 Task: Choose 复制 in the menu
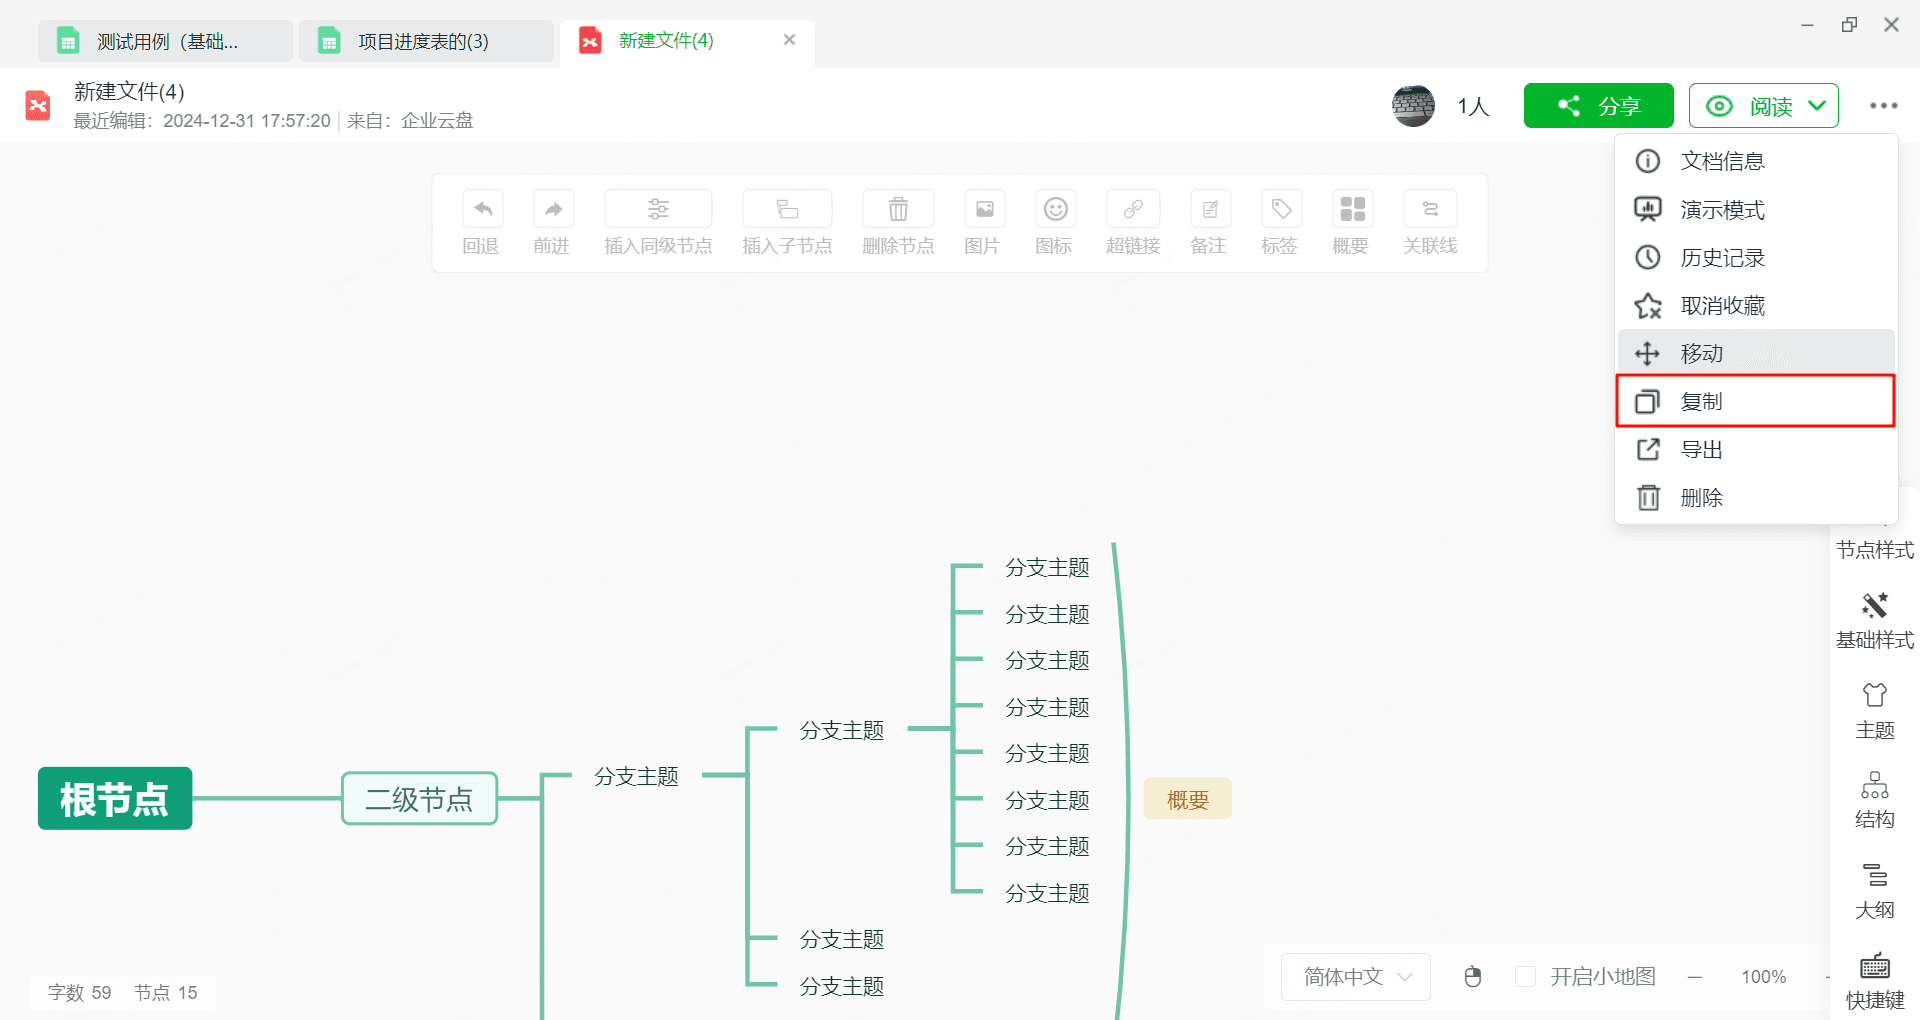(x=1756, y=401)
